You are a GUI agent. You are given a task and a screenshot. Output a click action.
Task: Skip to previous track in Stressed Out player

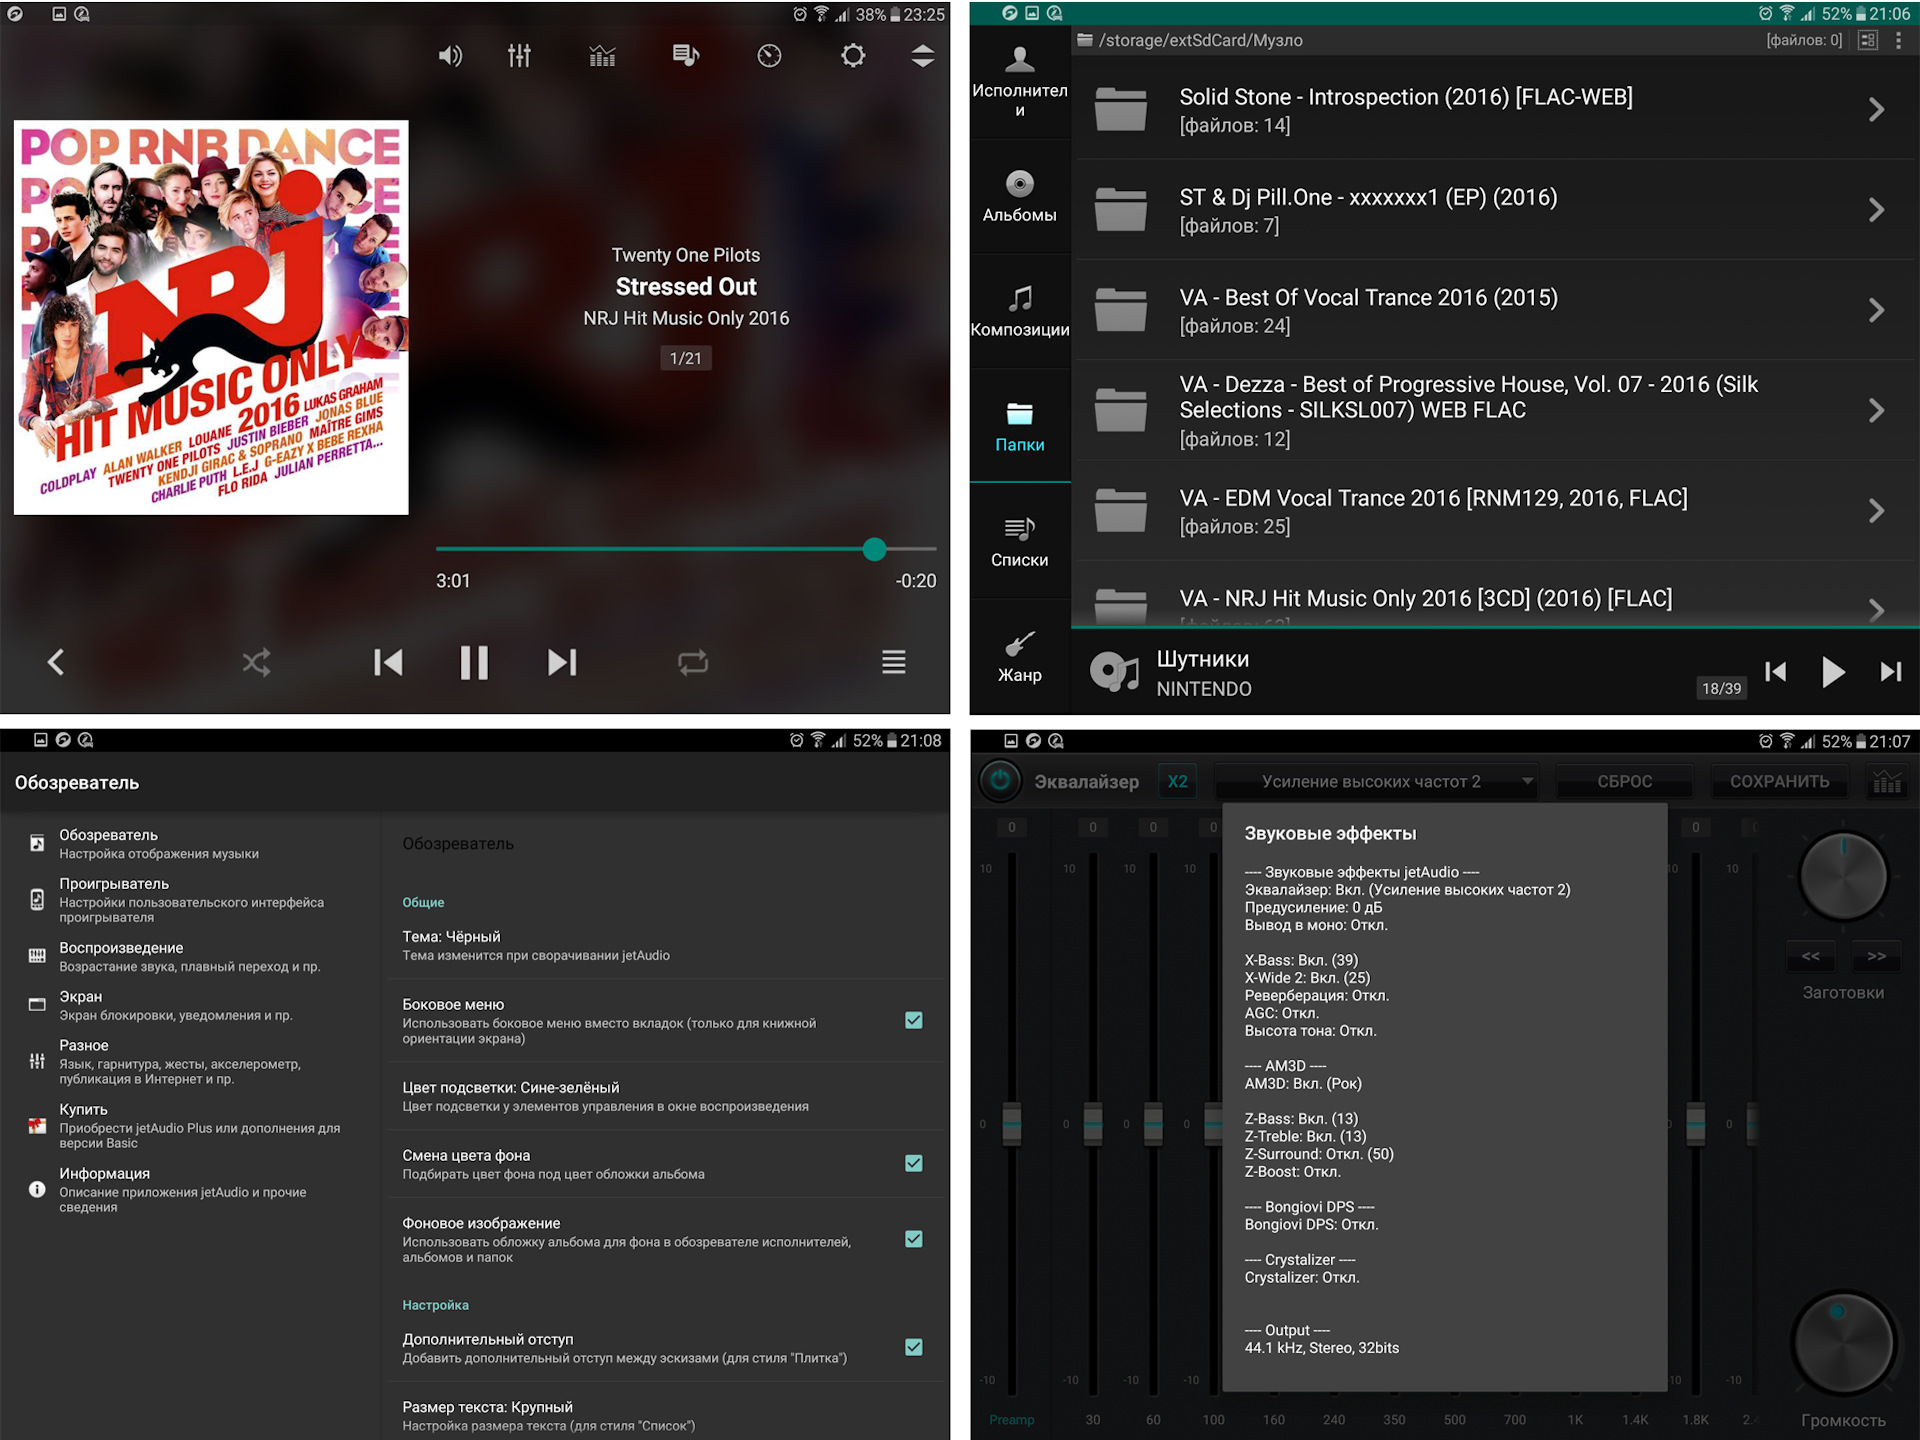click(x=388, y=662)
